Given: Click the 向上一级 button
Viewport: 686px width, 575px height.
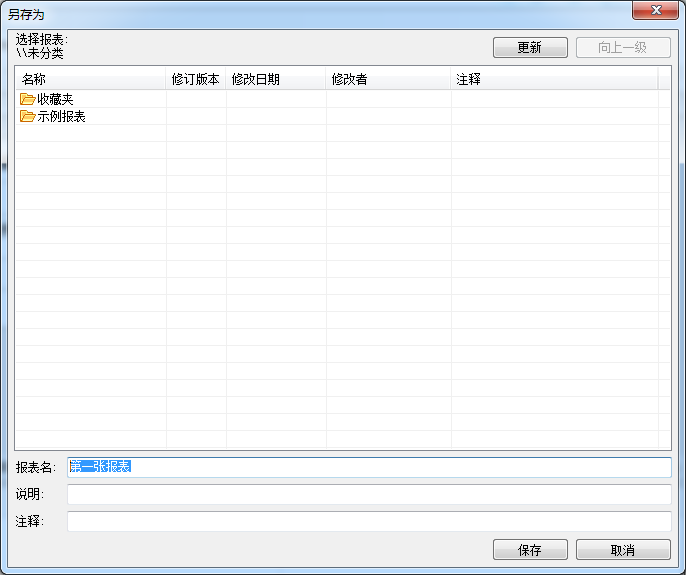Looking at the screenshot, I should coord(623,47).
